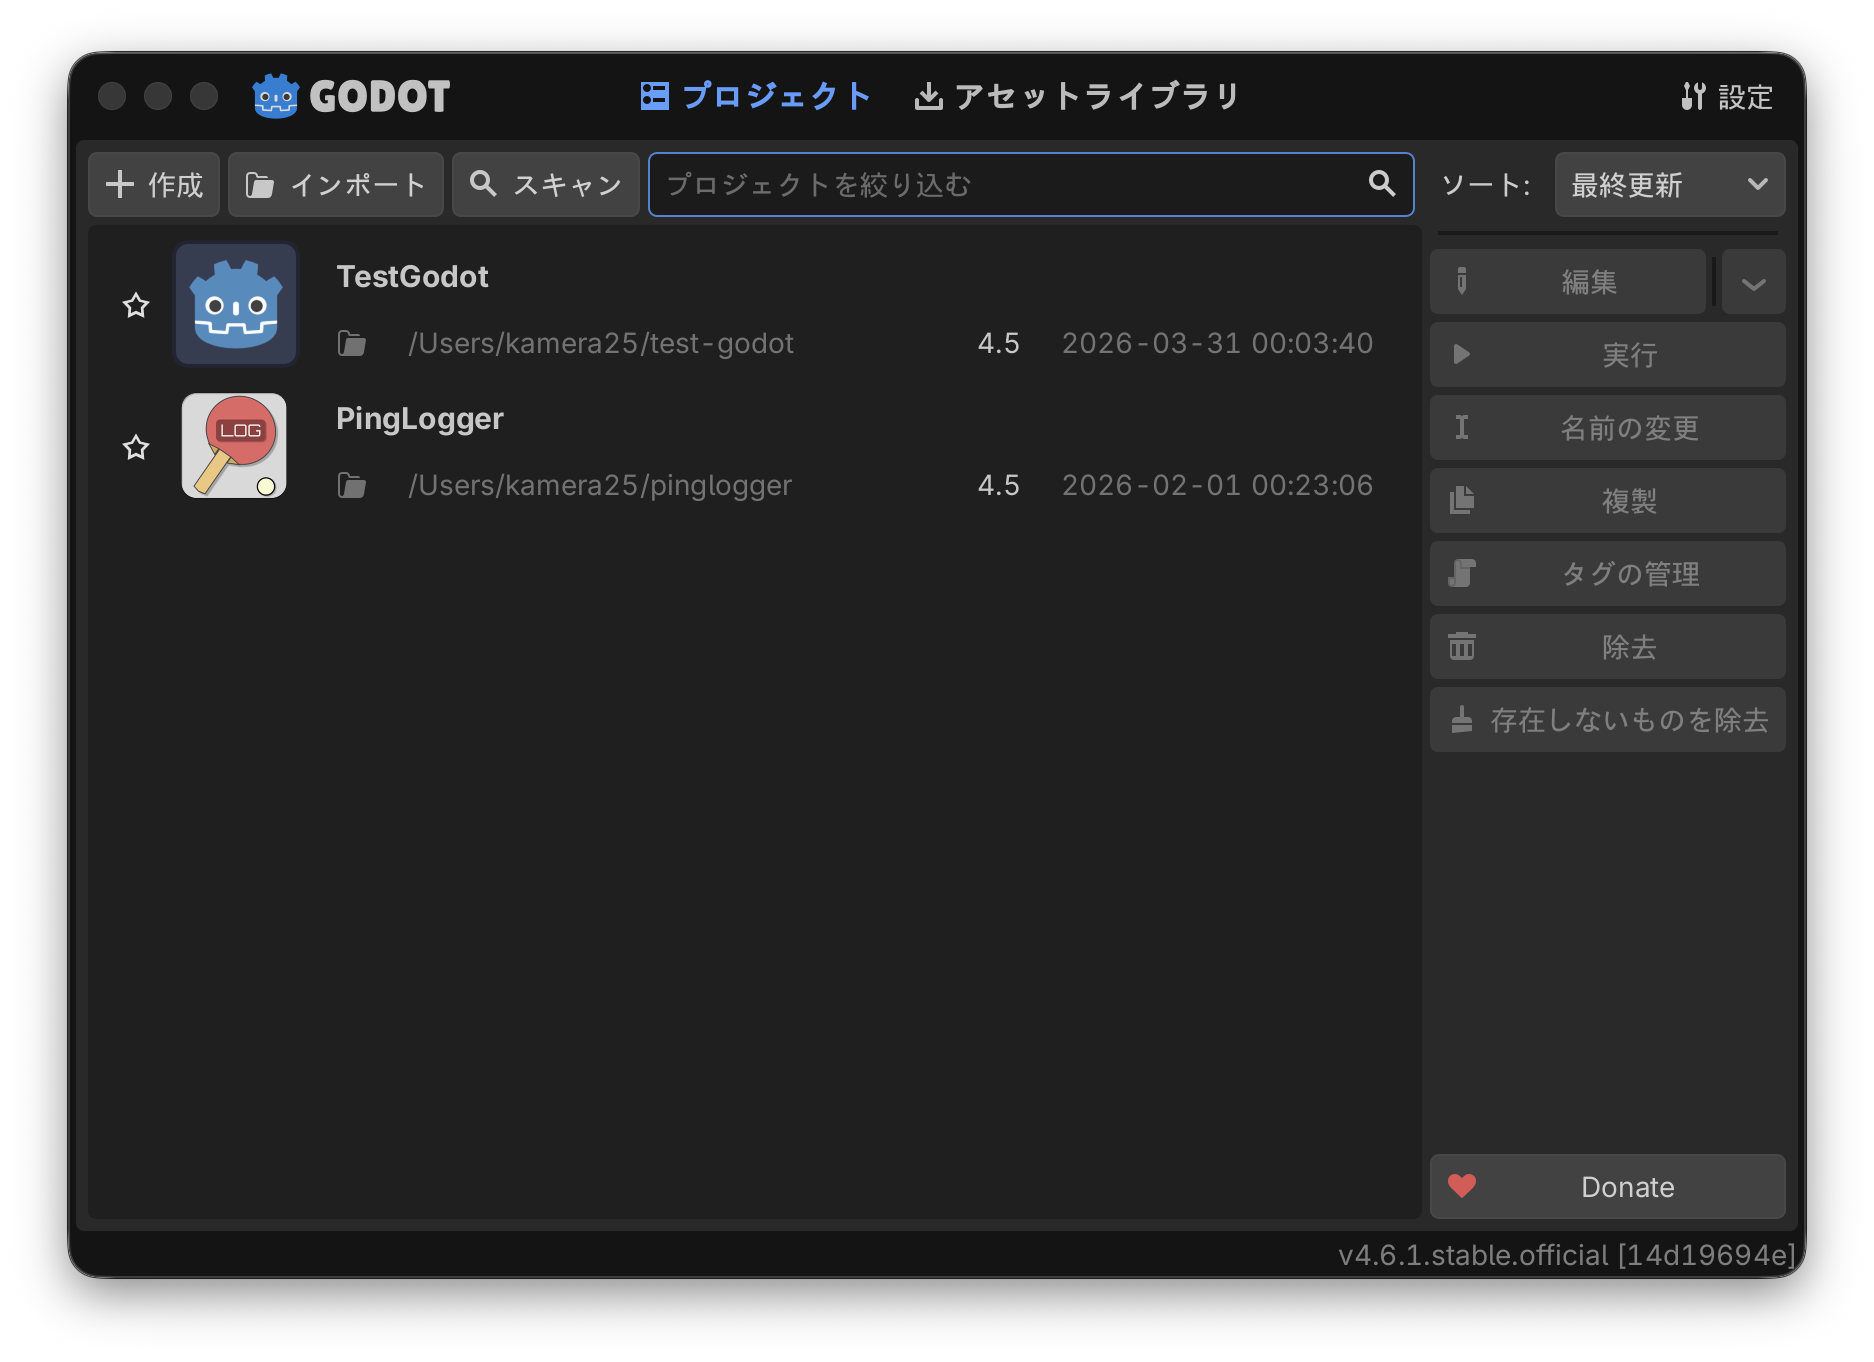This screenshot has width=1874, height=1362.
Task: Switch to the アセットライブラリ tab
Action: point(1077,96)
